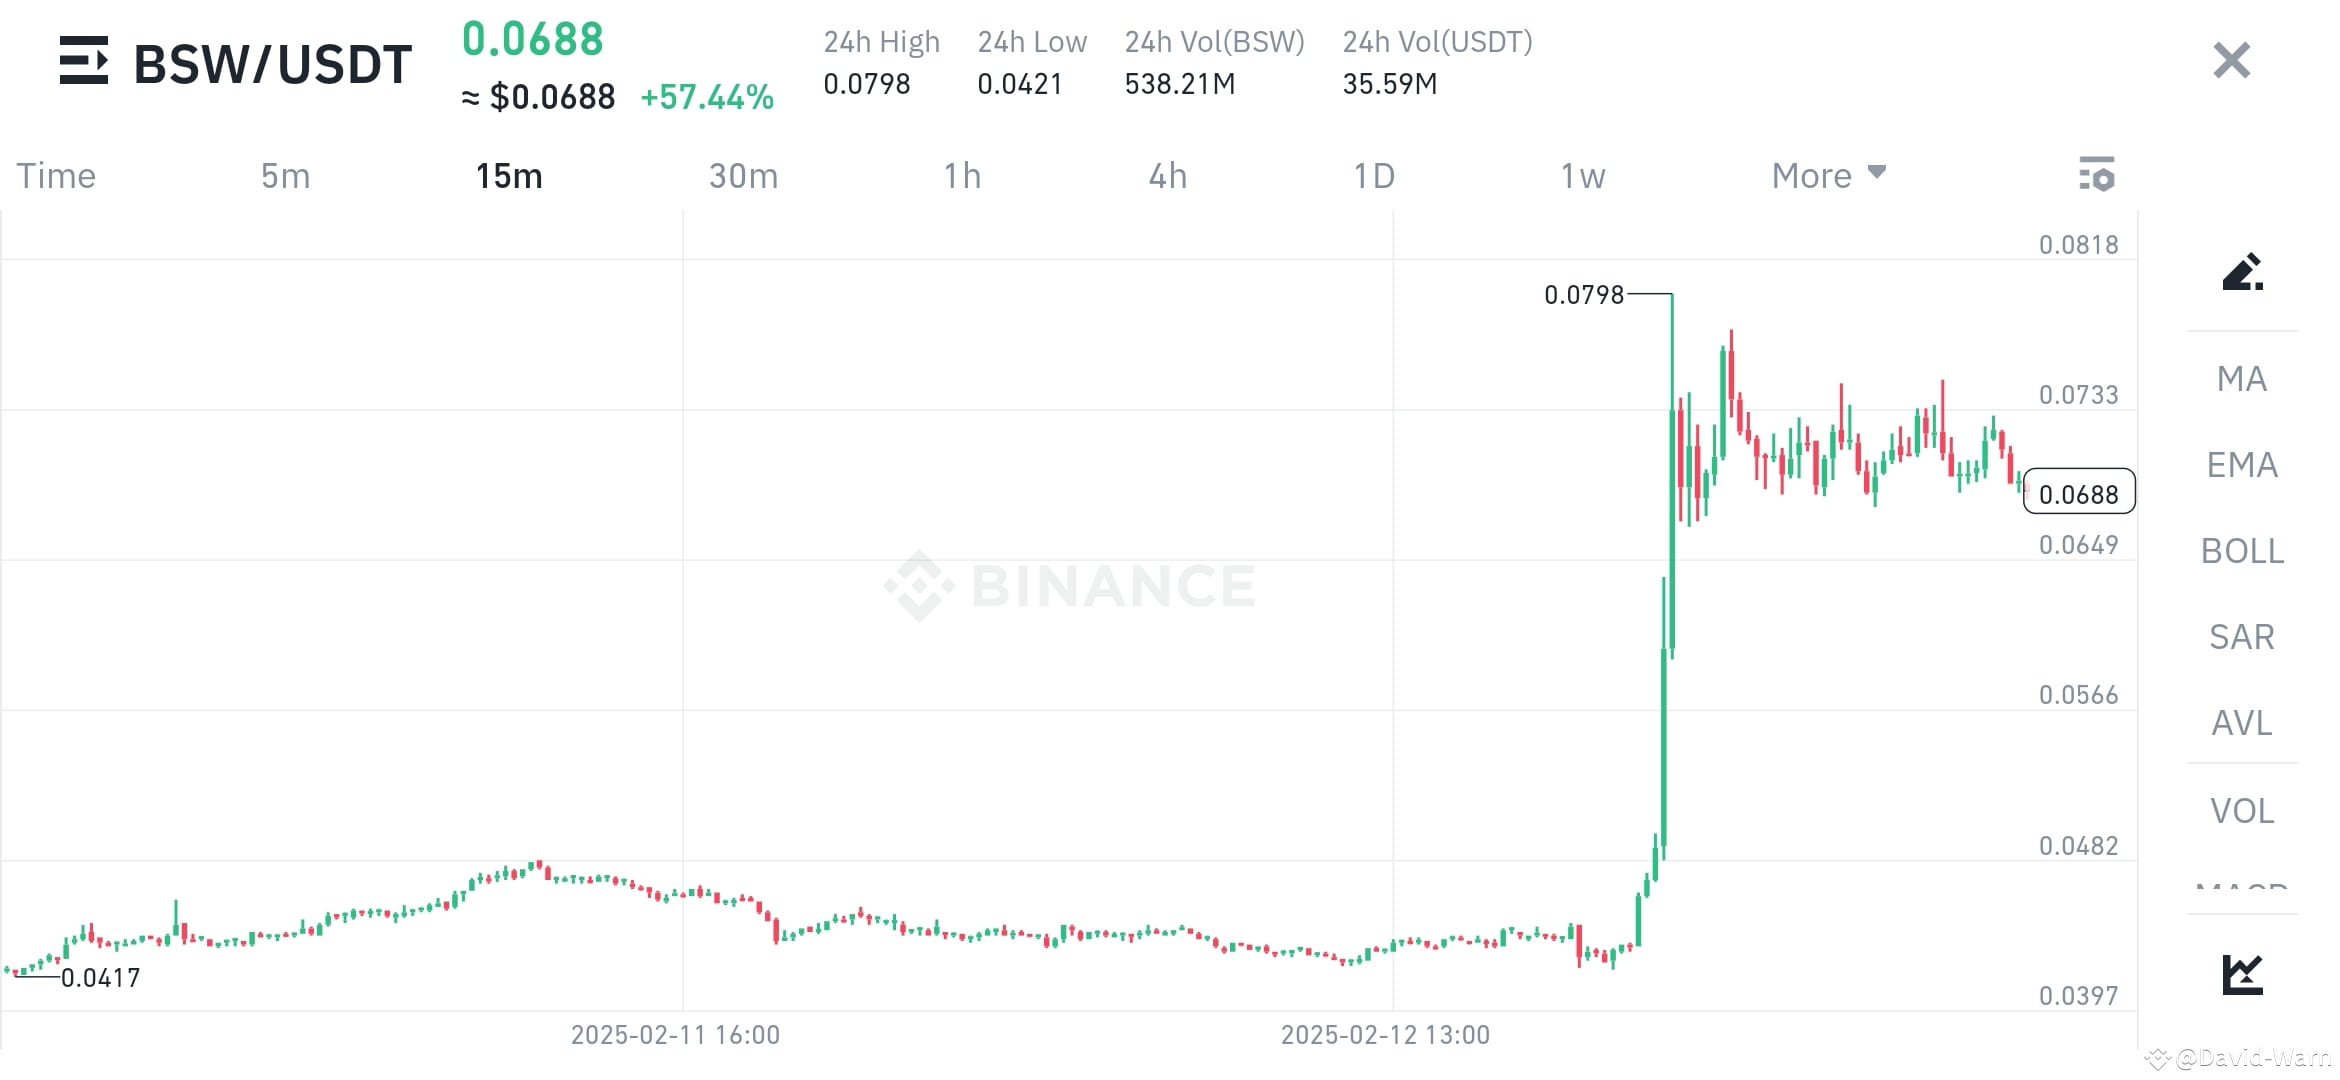This screenshot has height=1080, width=2340.
Task: Enable the MA indicator
Action: pyautogui.click(x=2240, y=379)
